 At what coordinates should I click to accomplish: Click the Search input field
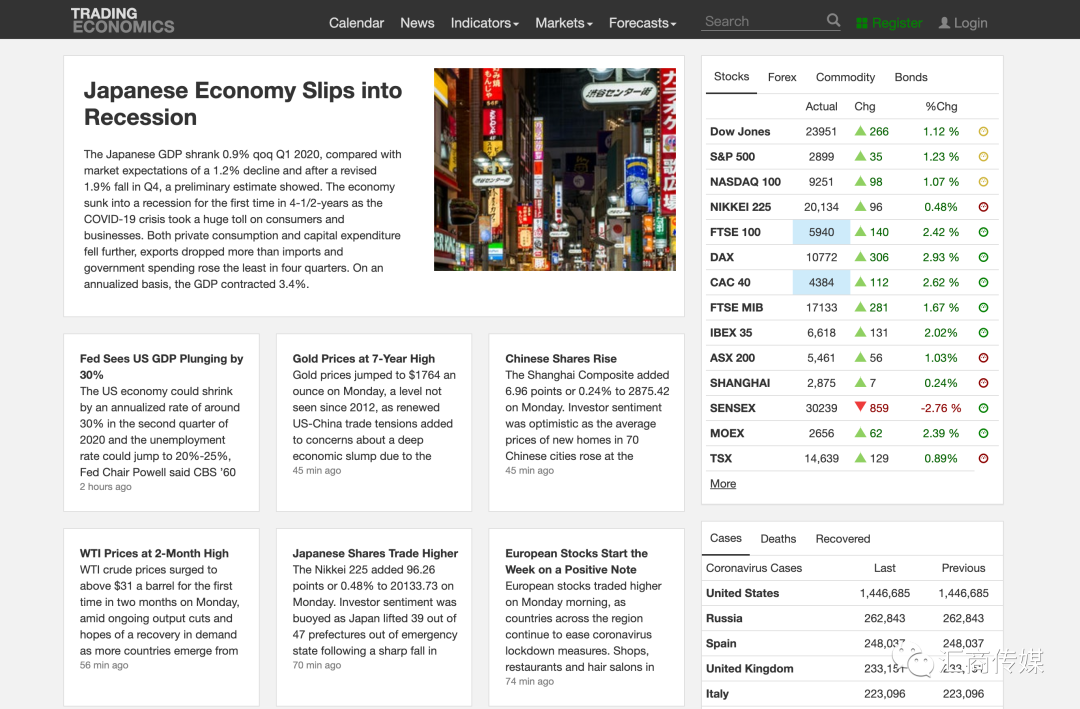tap(763, 21)
